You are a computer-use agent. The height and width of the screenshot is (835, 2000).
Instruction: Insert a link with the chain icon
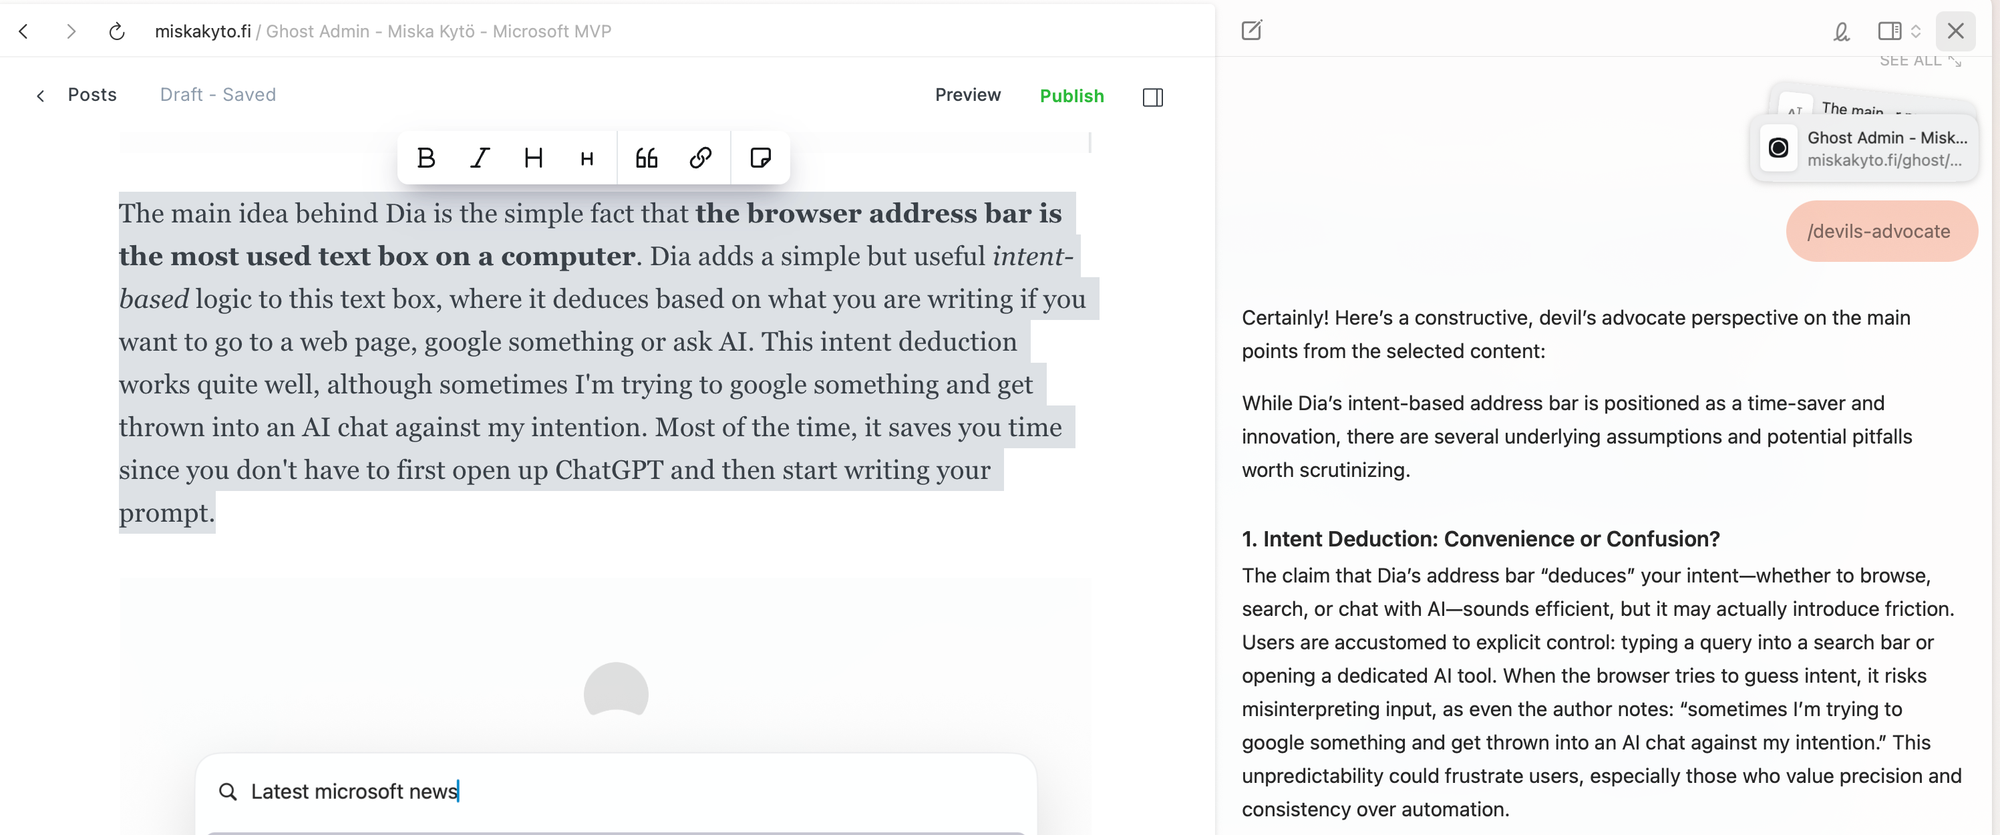point(701,158)
